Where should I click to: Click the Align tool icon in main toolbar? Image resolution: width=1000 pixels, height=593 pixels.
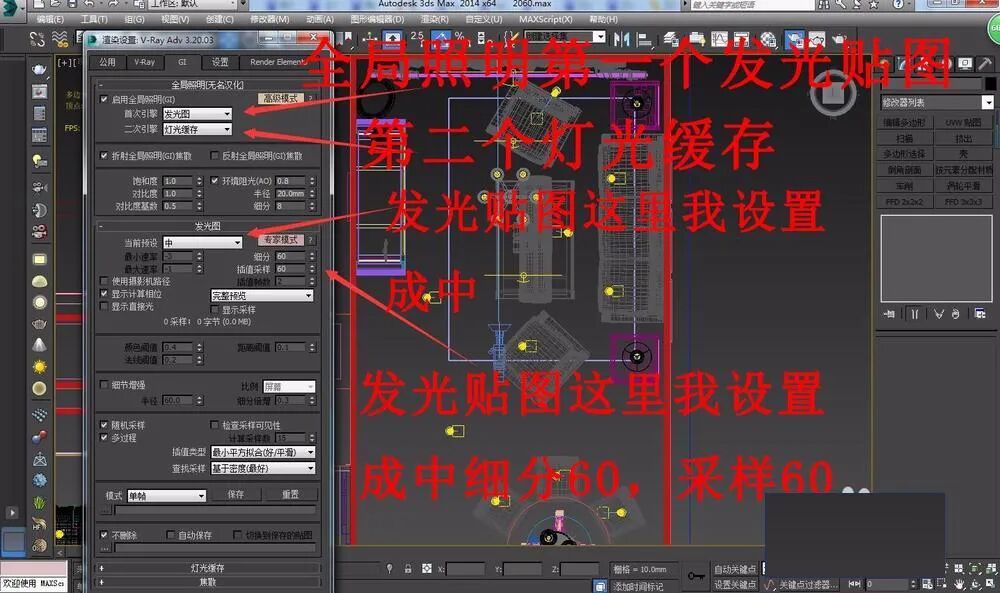click(645, 40)
